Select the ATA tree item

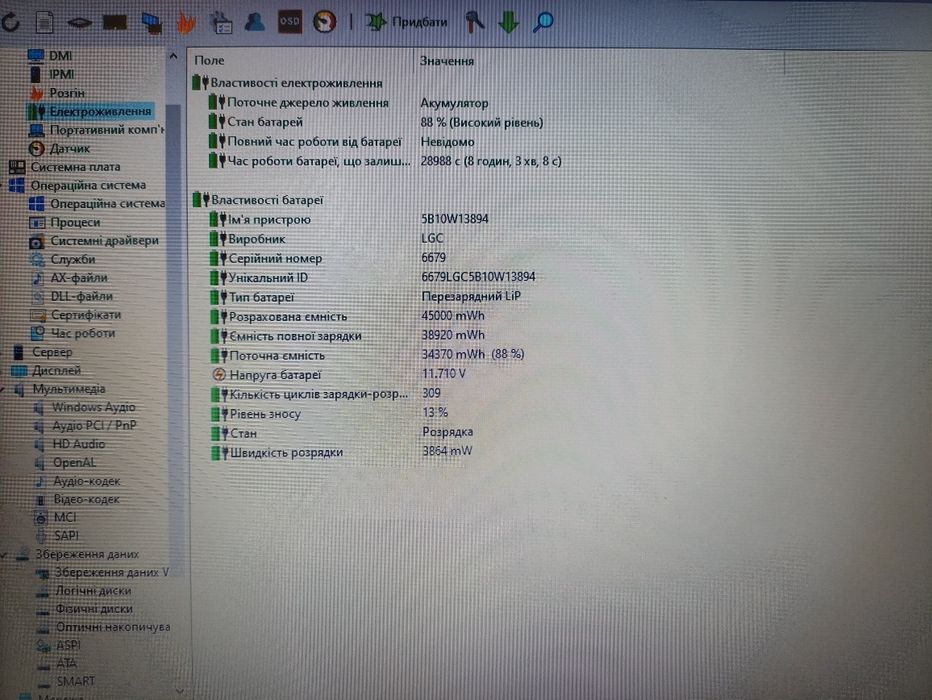(x=67, y=663)
